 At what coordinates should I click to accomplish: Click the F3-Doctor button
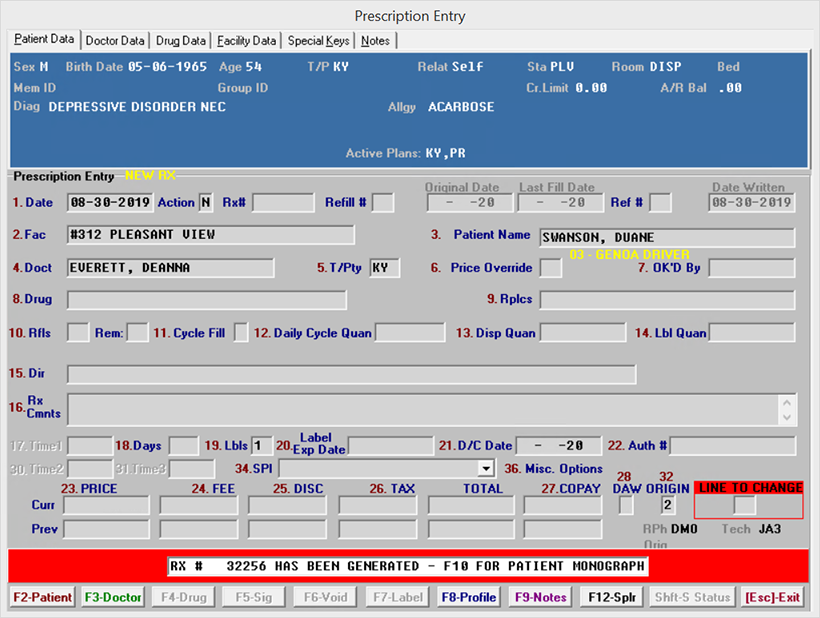[112, 597]
